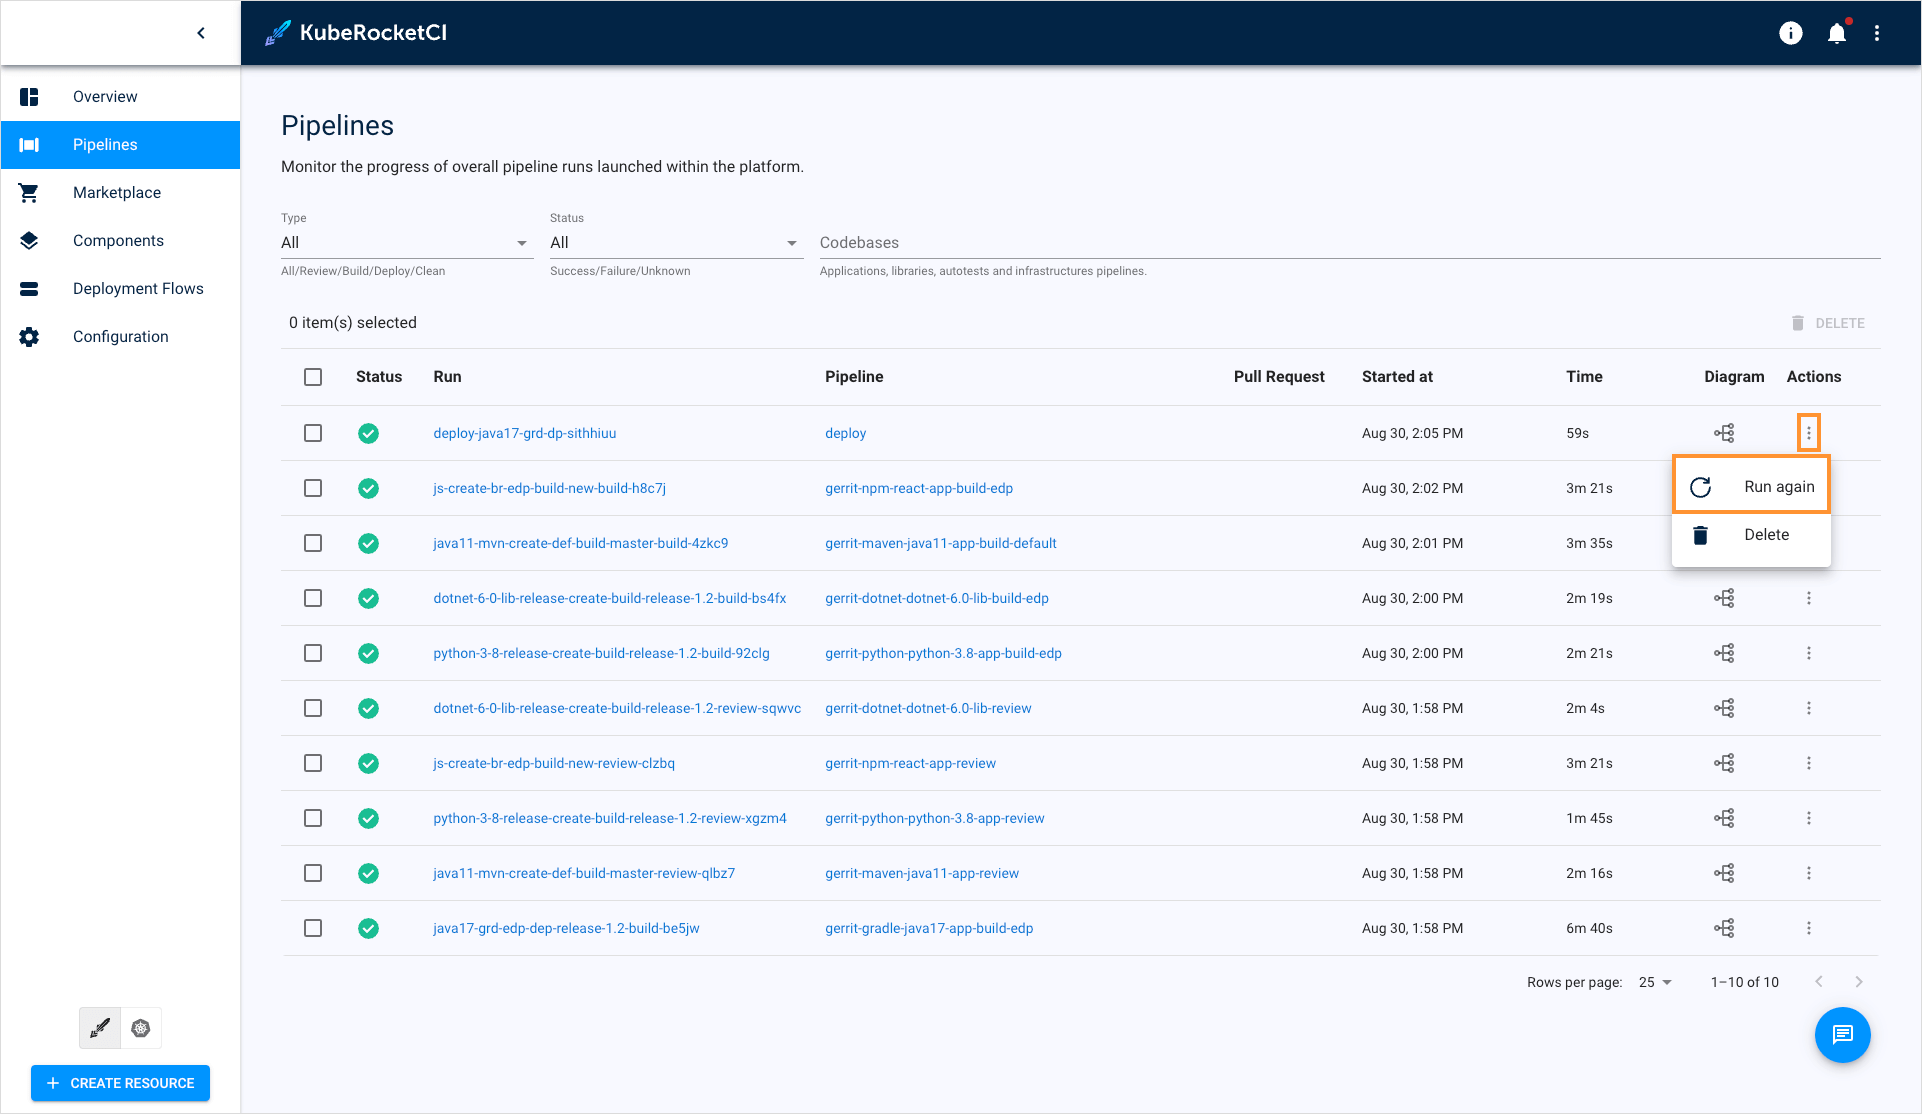Open the kebab menu in the top header

(1878, 33)
